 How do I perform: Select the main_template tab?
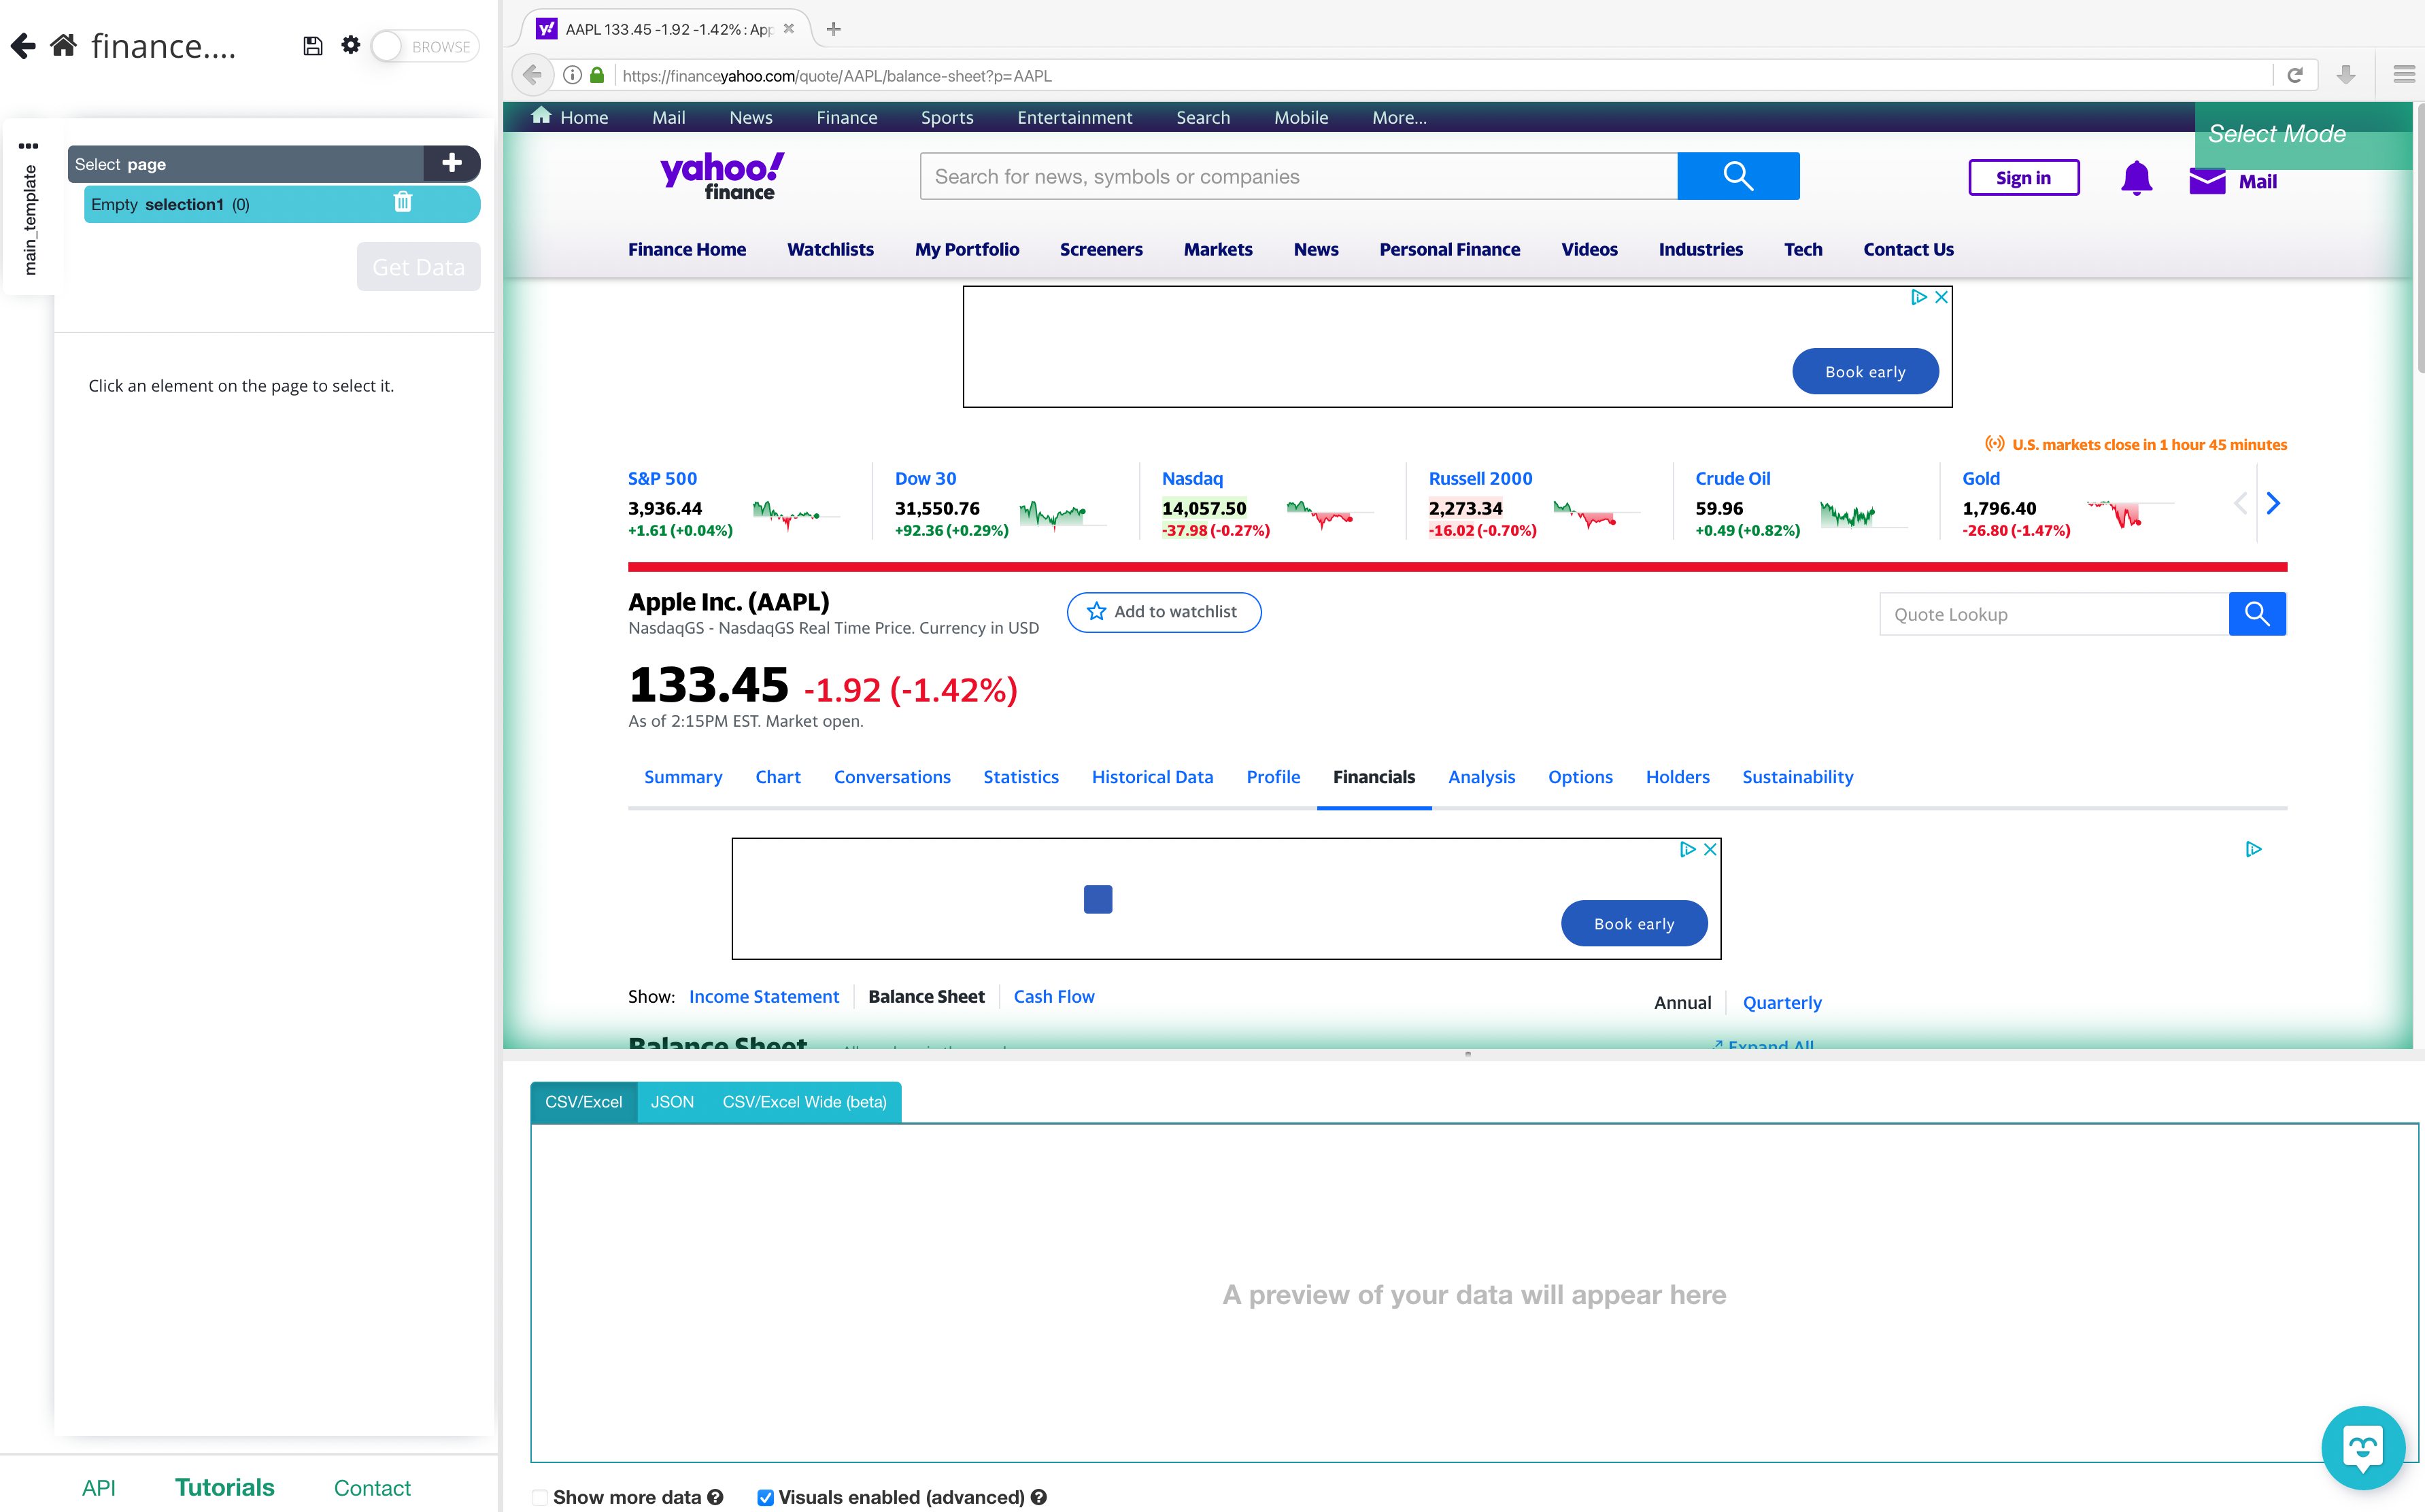tap(30, 220)
